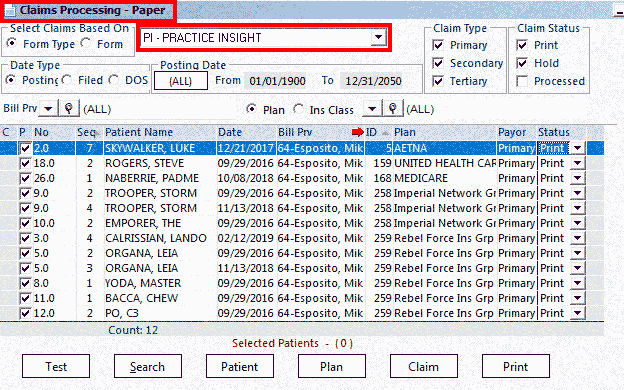This screenshot has height=390, width=624.
Task: Click the Plan button at bottom
Action: click(332, 366)
